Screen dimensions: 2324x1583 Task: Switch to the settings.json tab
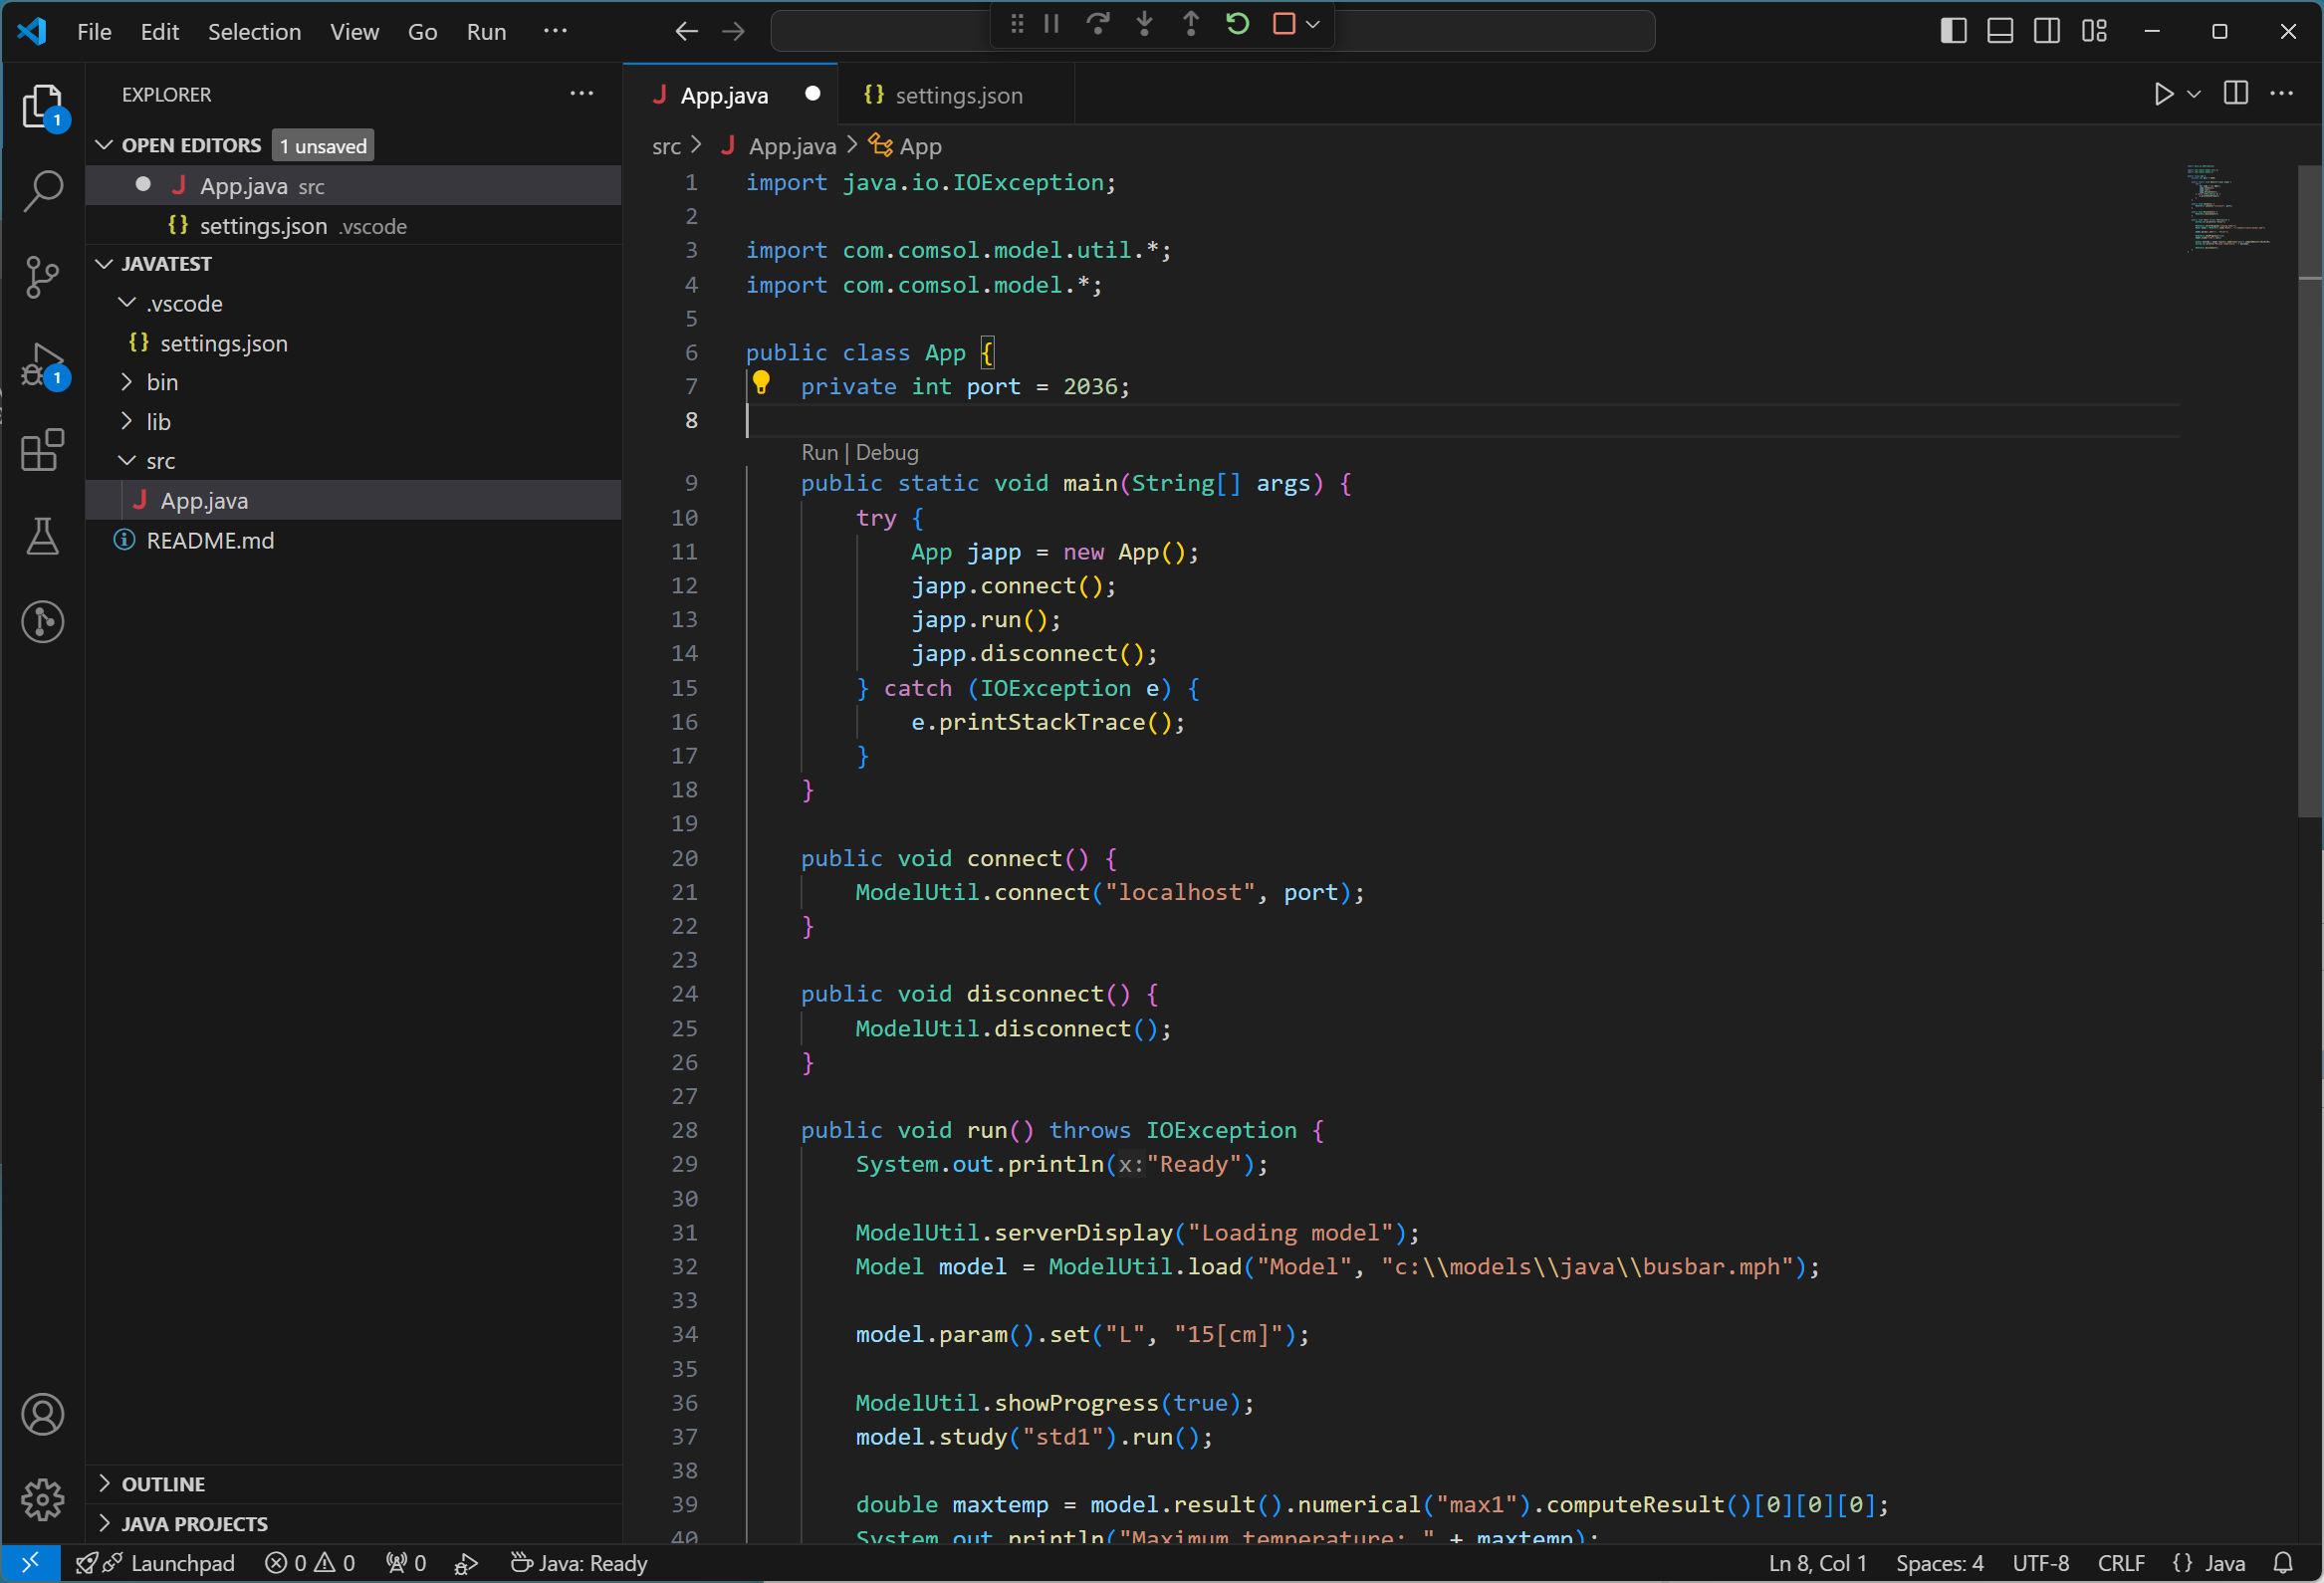(x=957, y=95)
